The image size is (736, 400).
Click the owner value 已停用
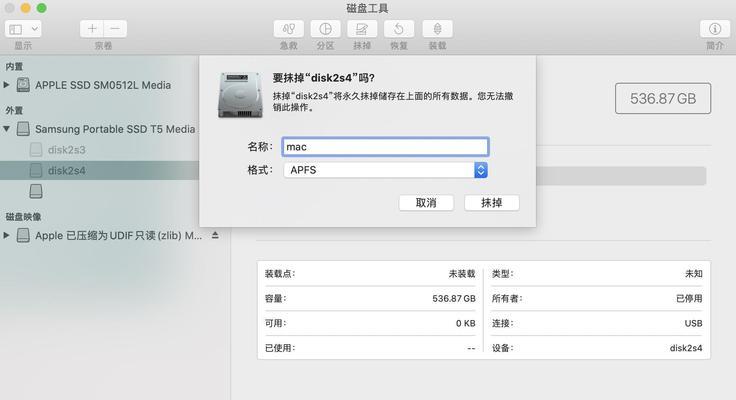(x=689, y=299)
